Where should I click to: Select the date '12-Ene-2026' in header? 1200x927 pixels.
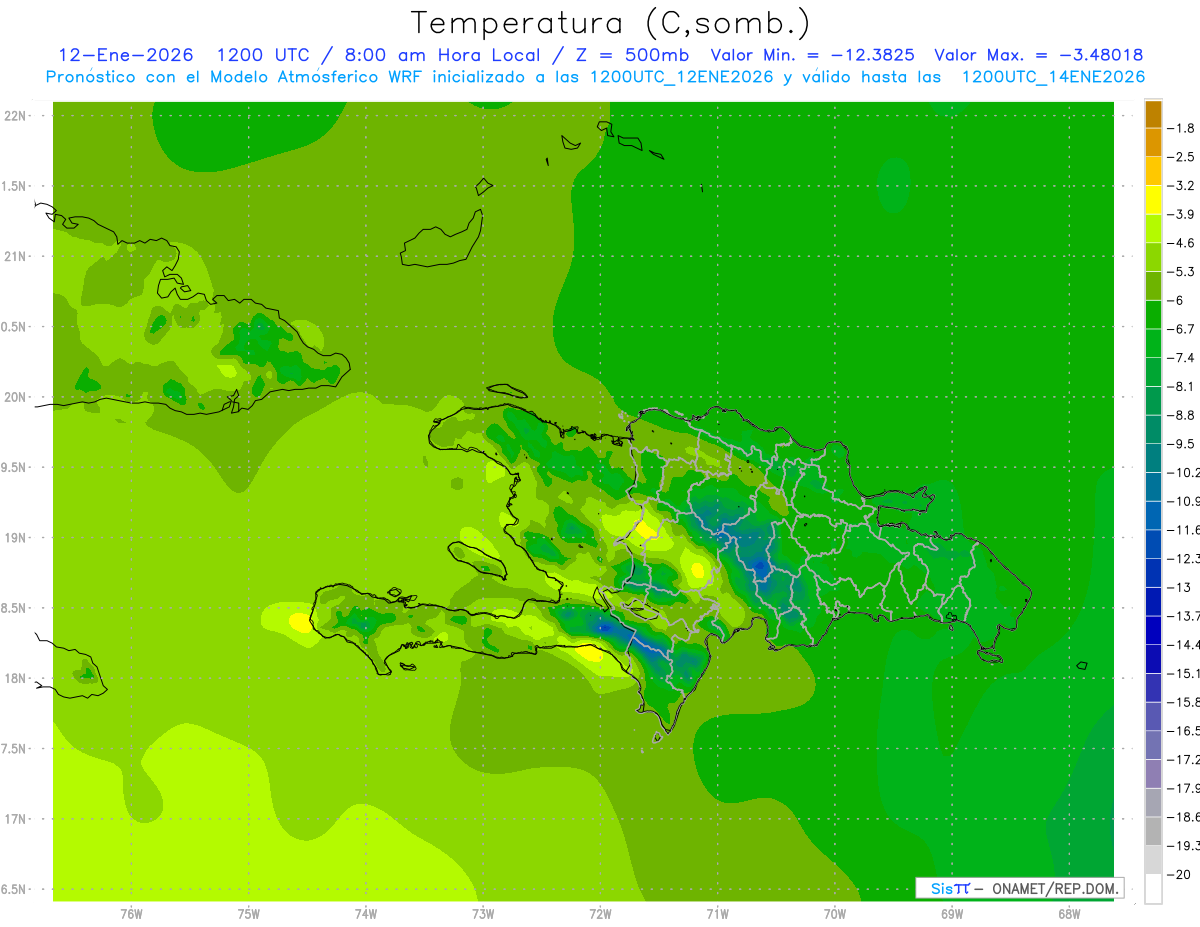point(126,55)
